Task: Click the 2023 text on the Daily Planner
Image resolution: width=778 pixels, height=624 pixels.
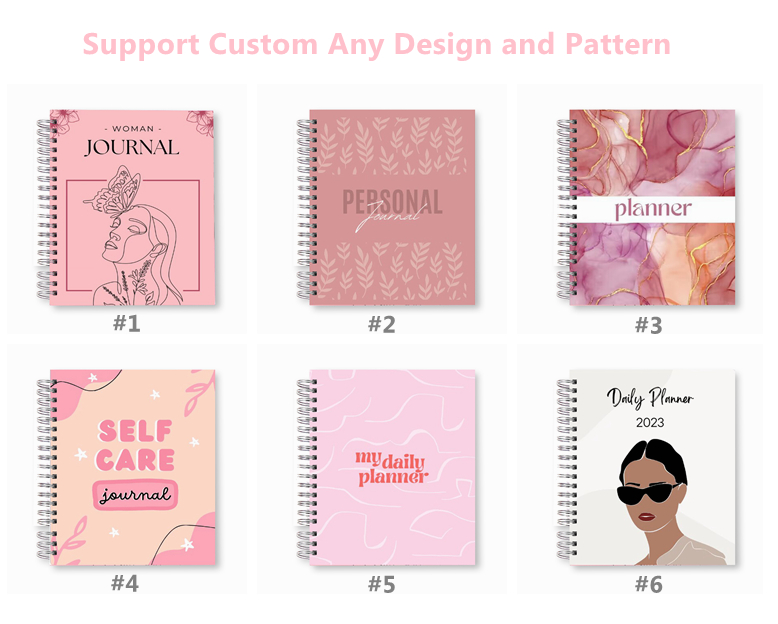Action: 650,423
